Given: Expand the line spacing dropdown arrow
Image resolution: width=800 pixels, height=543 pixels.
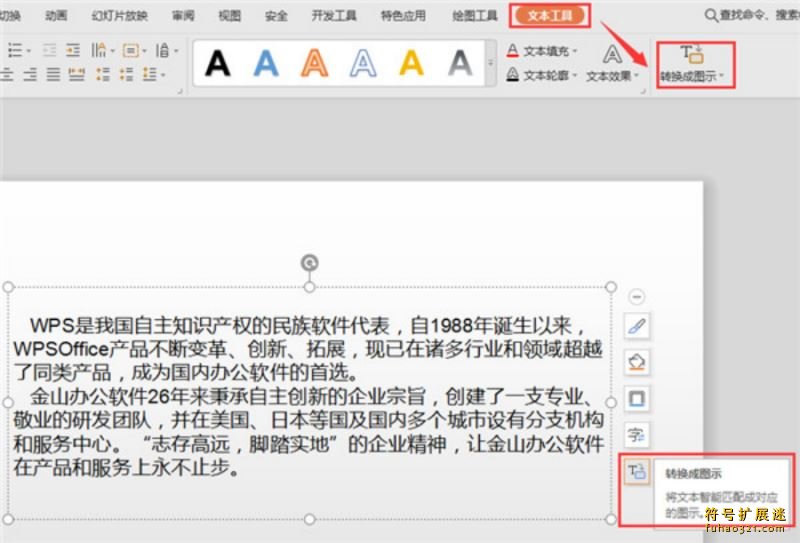Looking at the screenshot, I should coord(176,51).
